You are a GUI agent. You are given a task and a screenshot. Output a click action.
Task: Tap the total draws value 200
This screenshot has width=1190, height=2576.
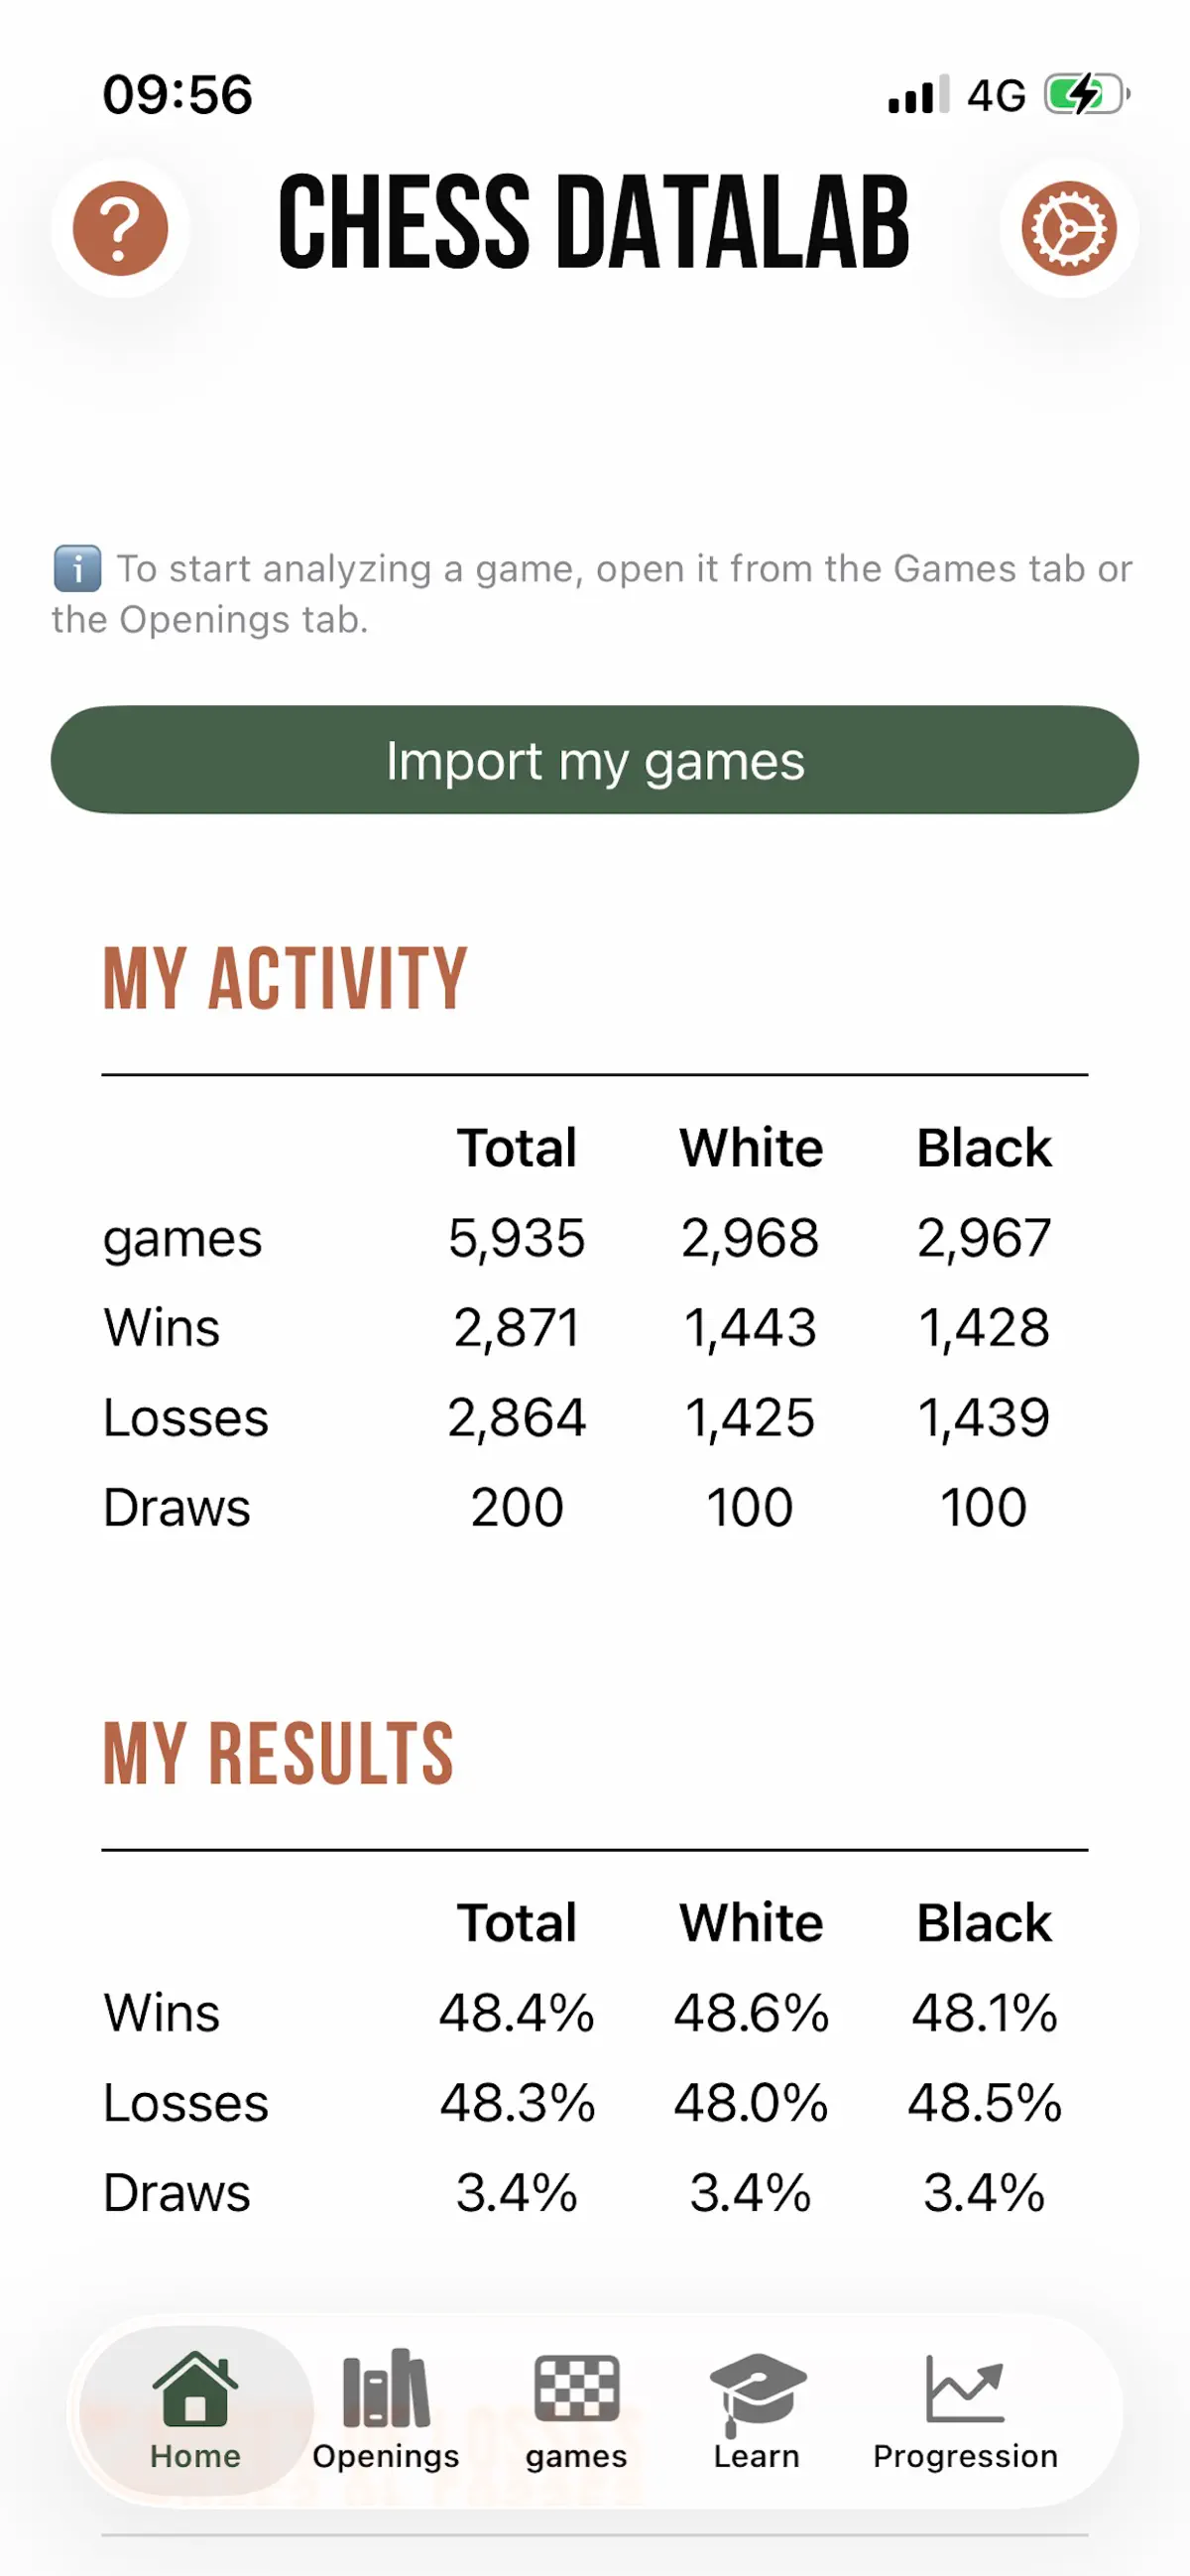tap(517, 1507)
